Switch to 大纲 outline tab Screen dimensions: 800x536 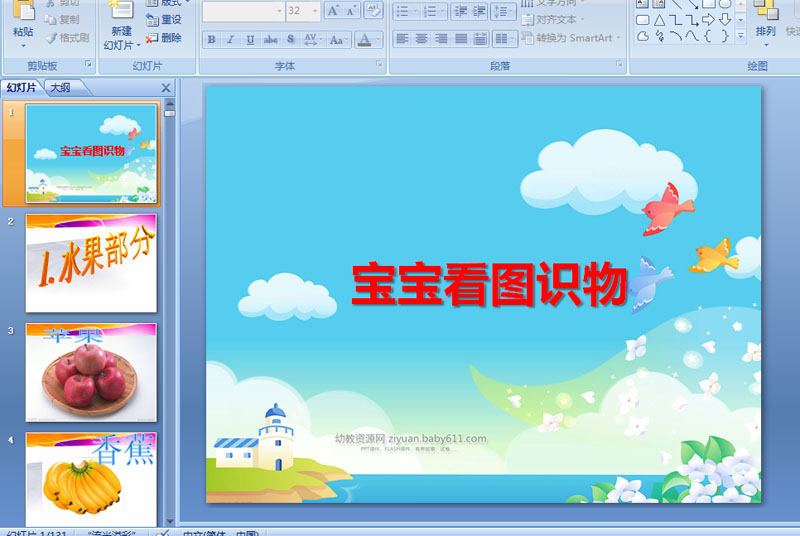pyautogui.click(x=61, y=88)
